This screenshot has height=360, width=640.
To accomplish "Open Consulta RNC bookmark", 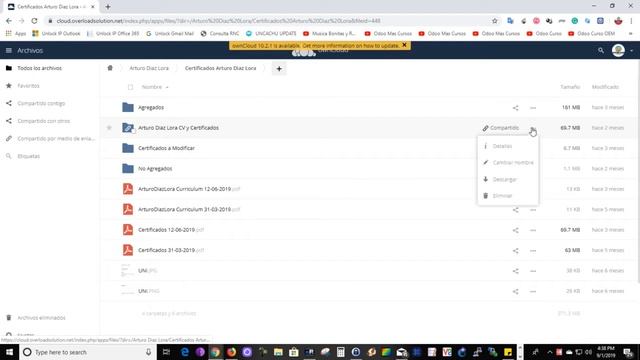I will click(x=220, y=33).
